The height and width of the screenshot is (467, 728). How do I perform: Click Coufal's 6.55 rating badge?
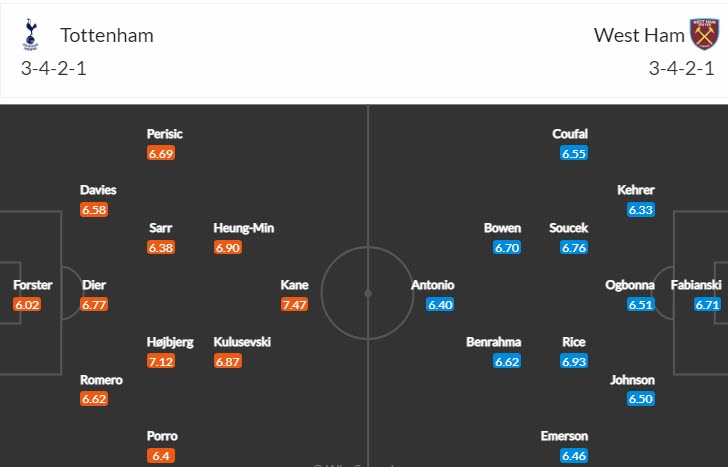click(x=574, y=153)
